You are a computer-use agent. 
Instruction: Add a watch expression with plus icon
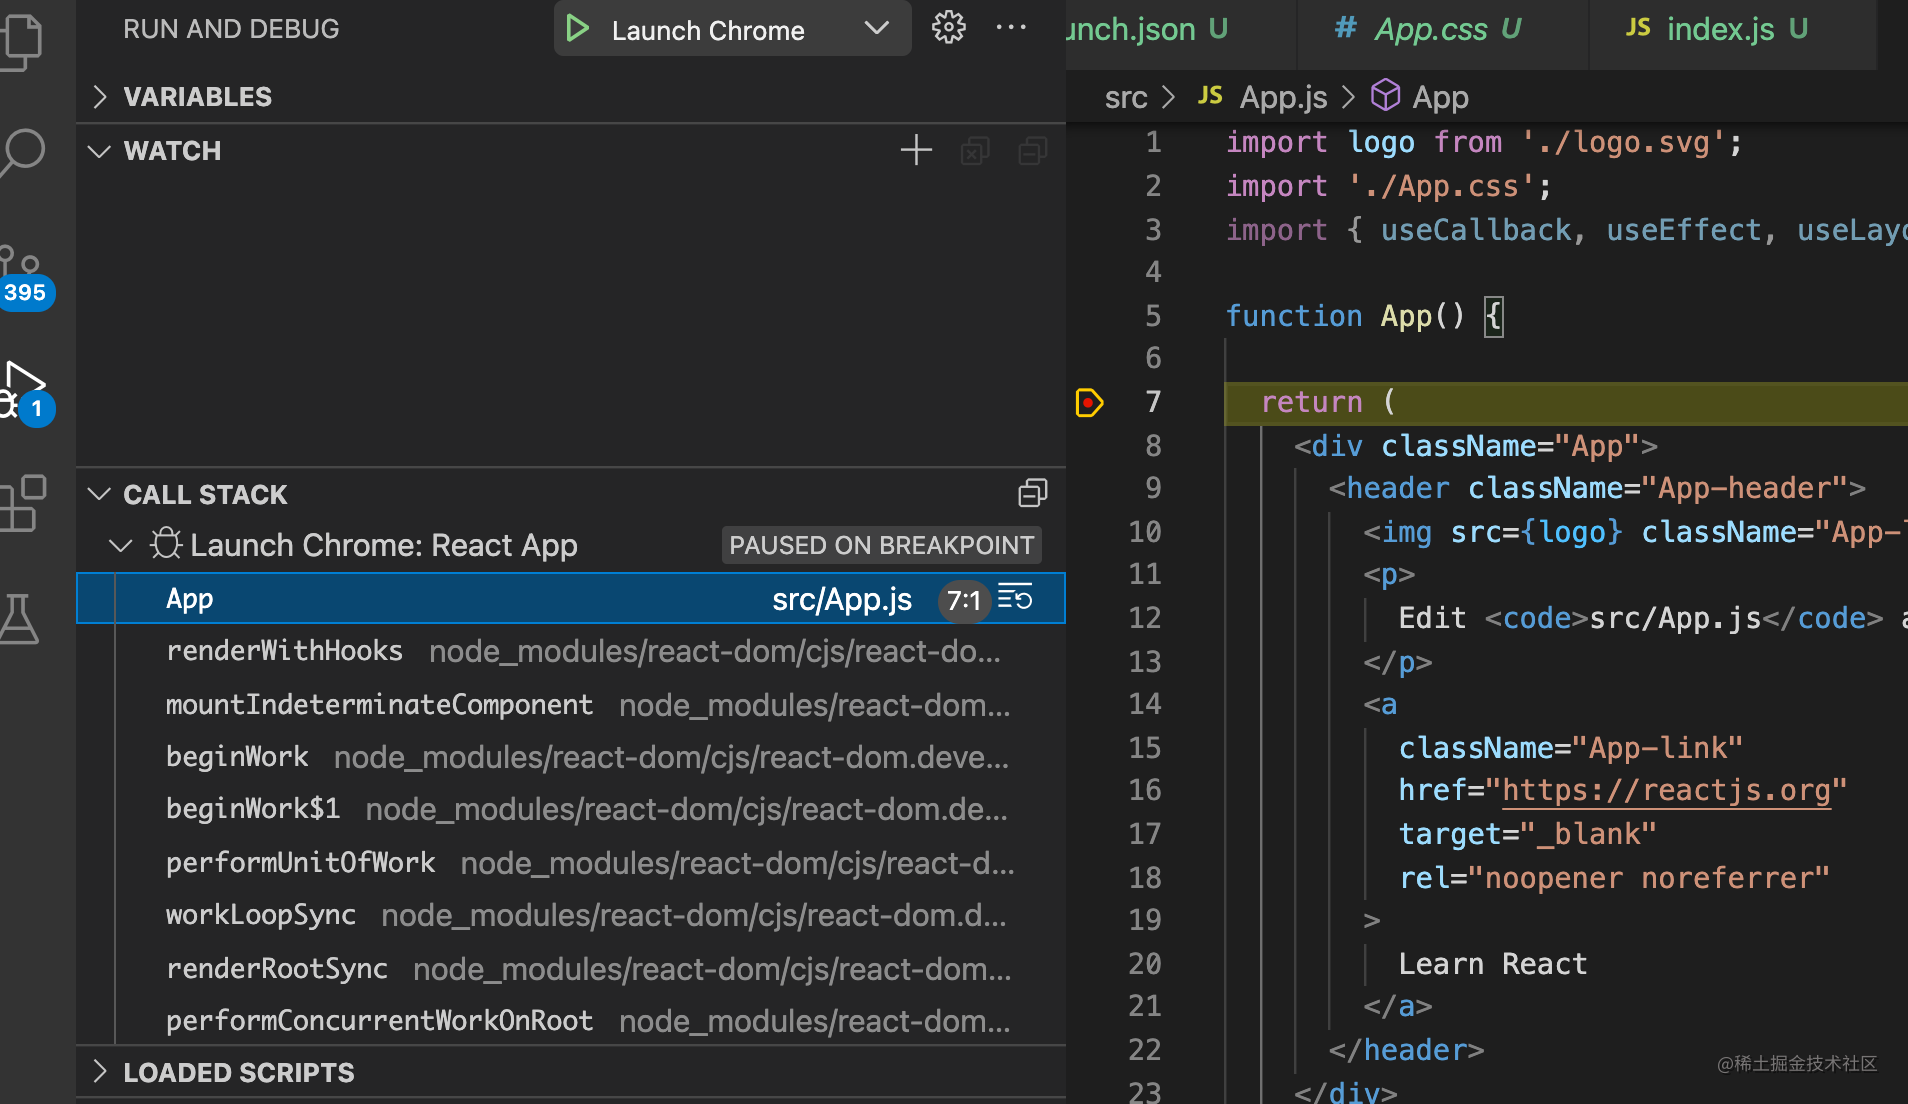click(916, 151)
